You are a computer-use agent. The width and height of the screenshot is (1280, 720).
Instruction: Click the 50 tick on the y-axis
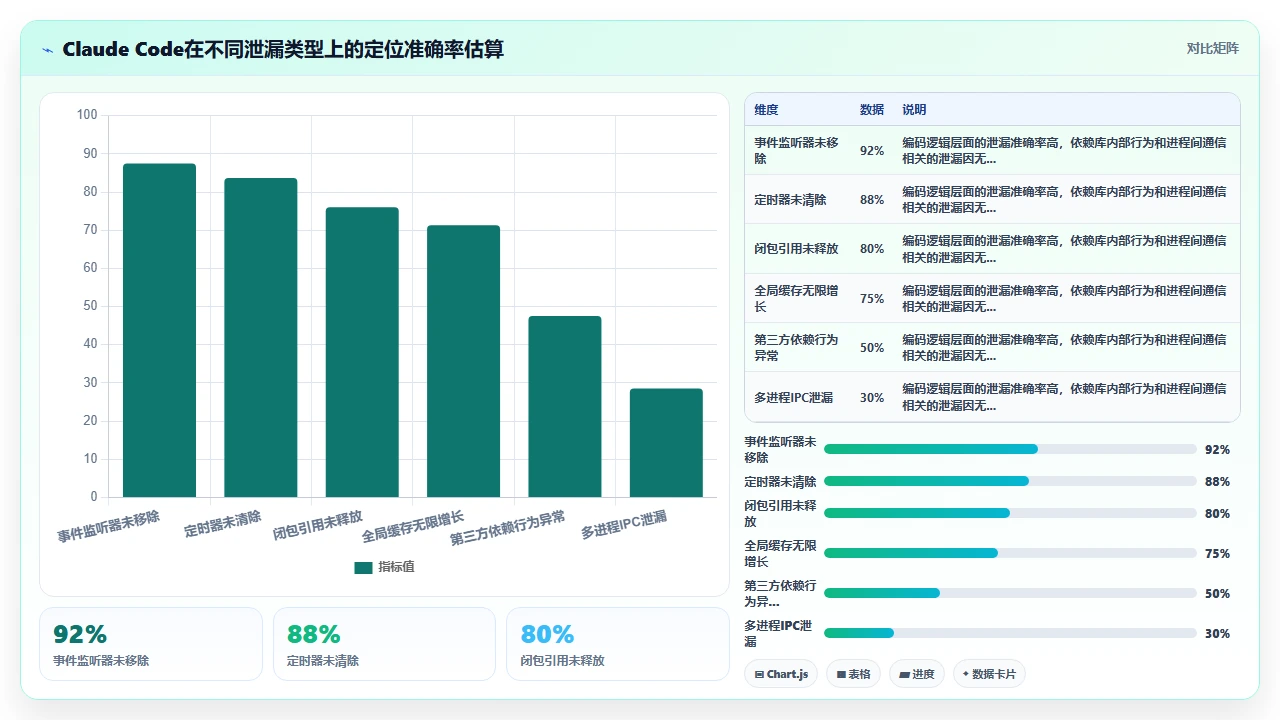(x=90, y=306)
